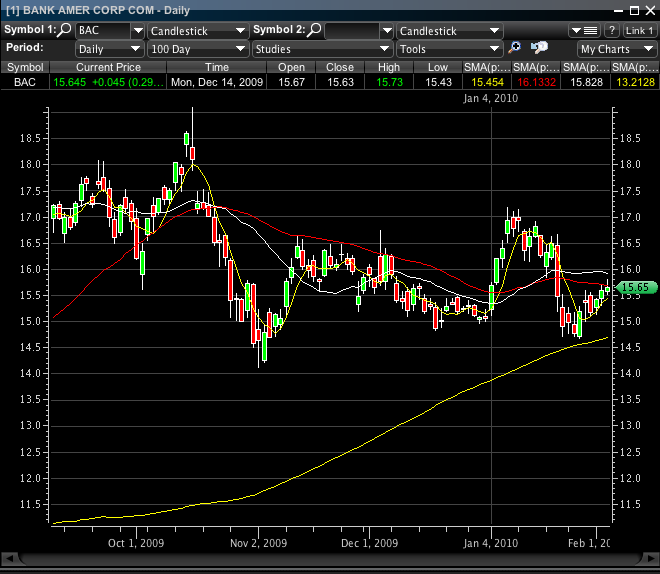Open the My Charts dropdown
This screenshot has height=574, width=660.
pyautogui.click(x=615, y=48)
